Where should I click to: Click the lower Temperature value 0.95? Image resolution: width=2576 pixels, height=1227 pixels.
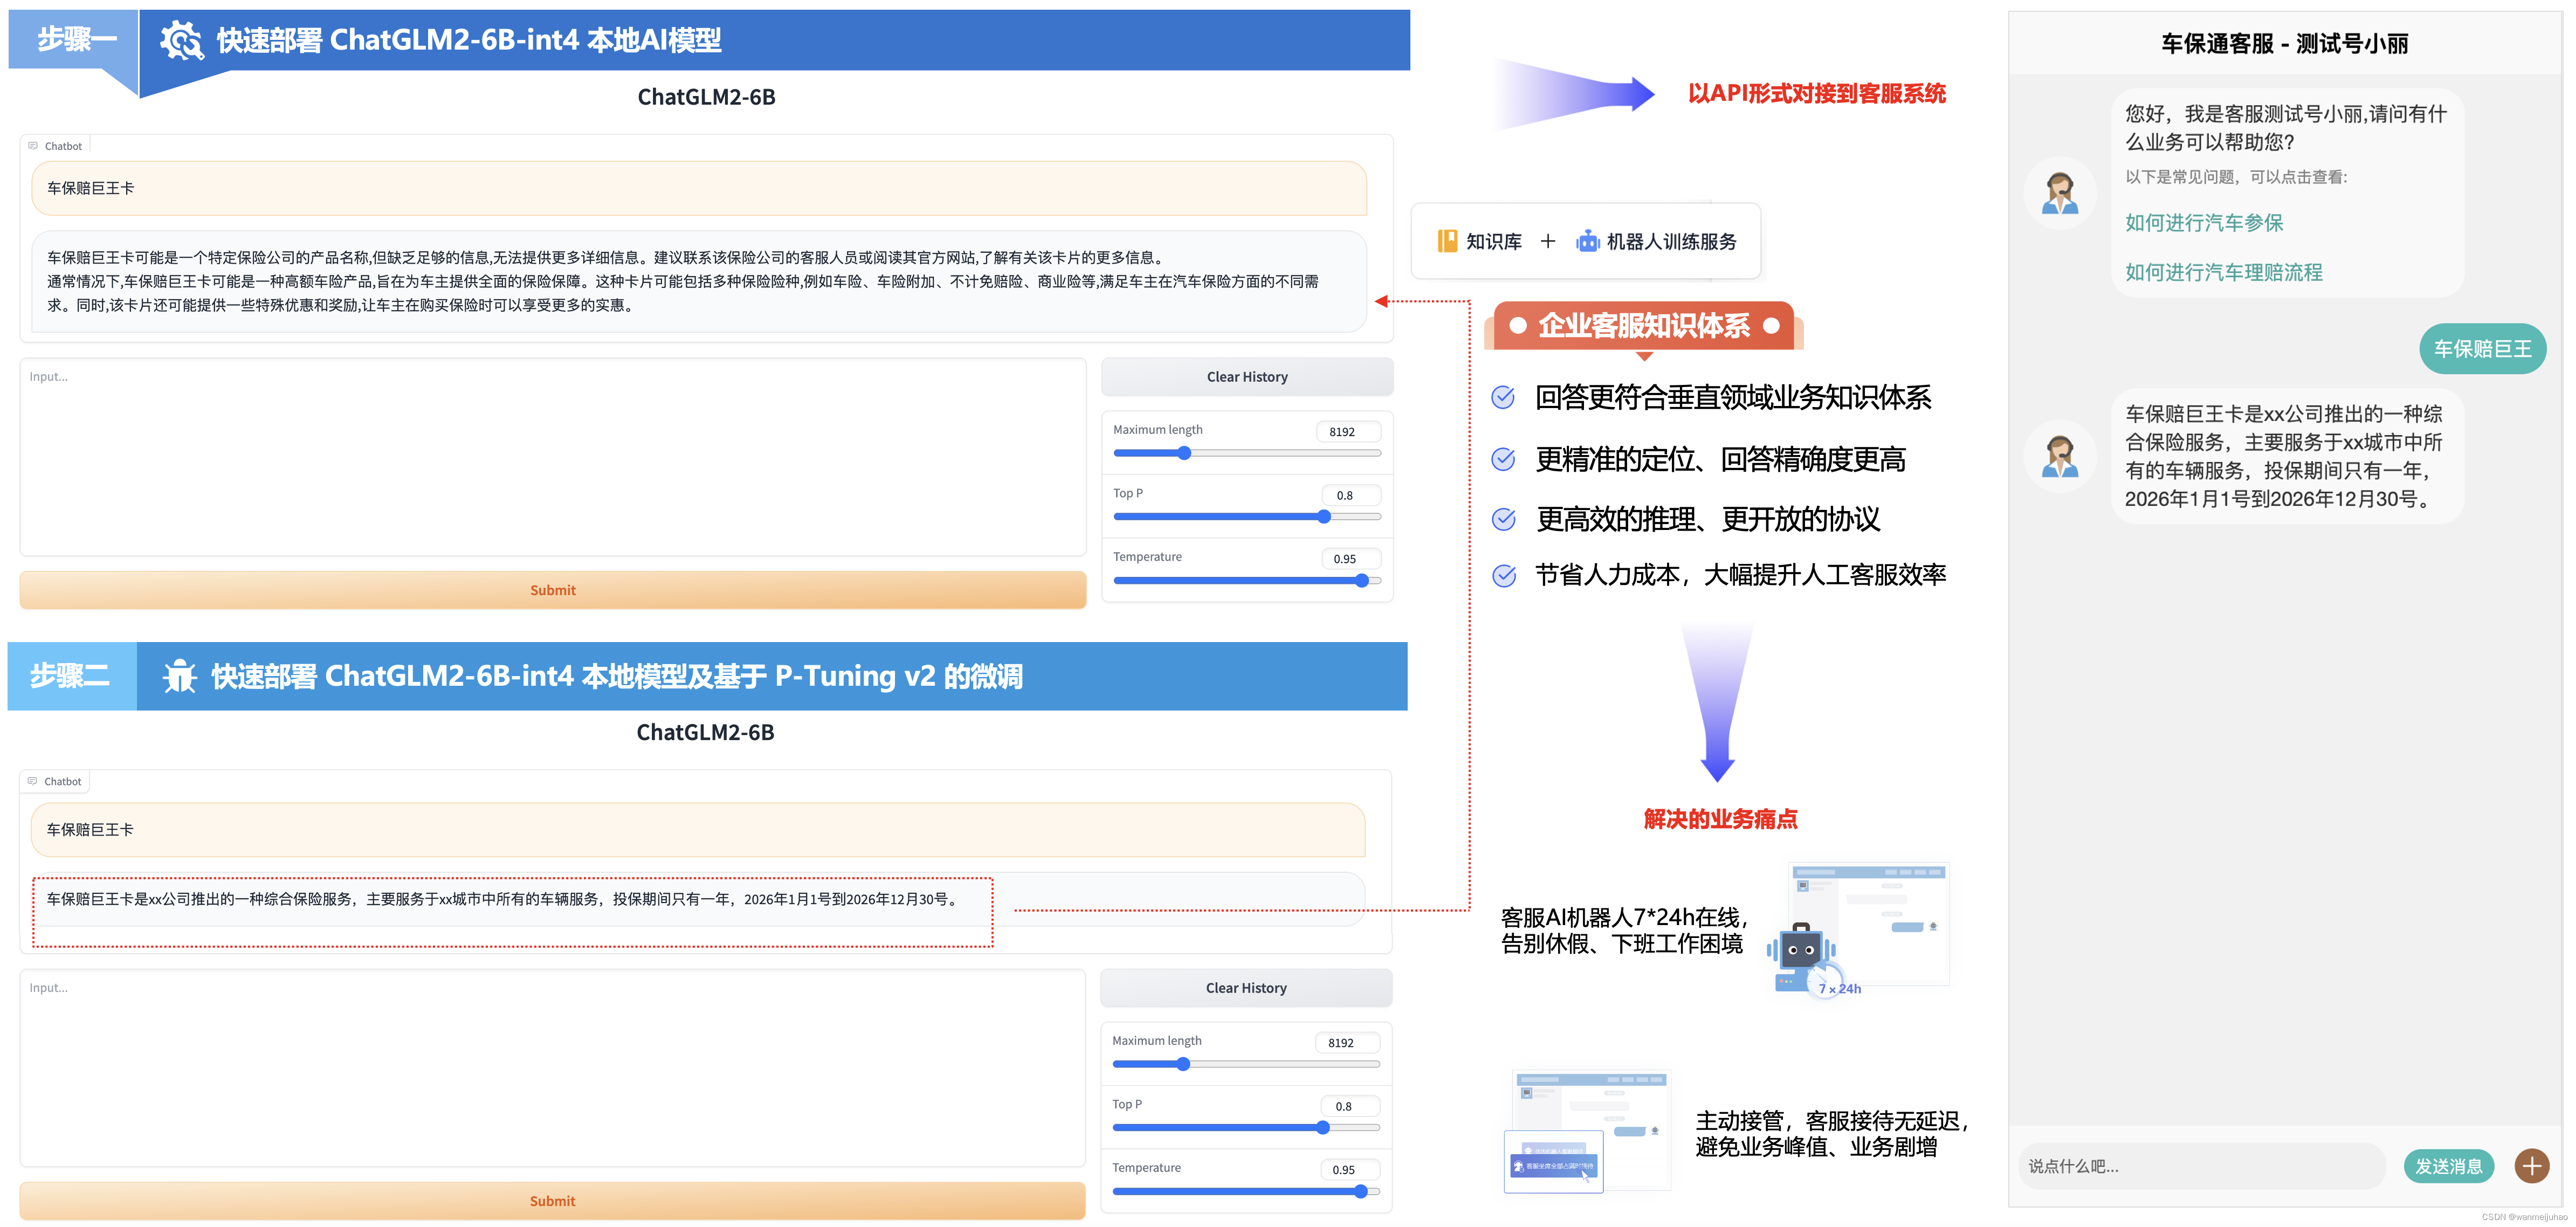click(1350, 1170)
